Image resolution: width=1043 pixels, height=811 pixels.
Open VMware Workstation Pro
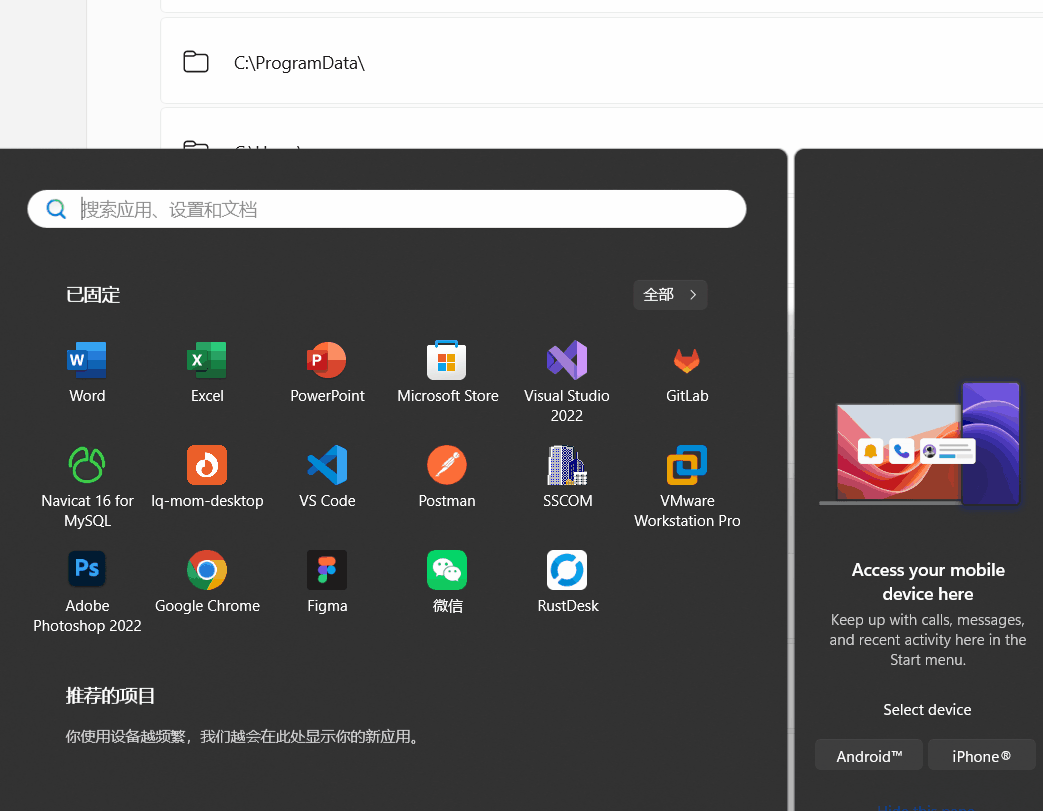tap(687, 475)
